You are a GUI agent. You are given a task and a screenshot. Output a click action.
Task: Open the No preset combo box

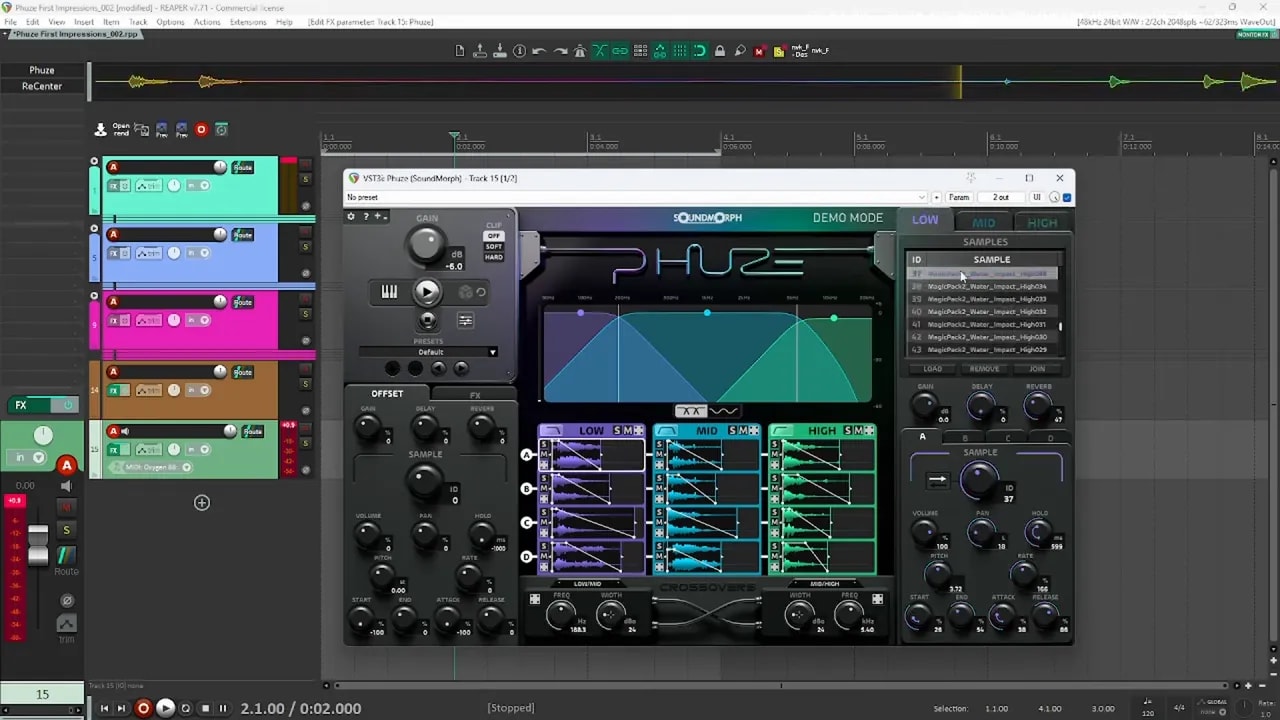636,197
